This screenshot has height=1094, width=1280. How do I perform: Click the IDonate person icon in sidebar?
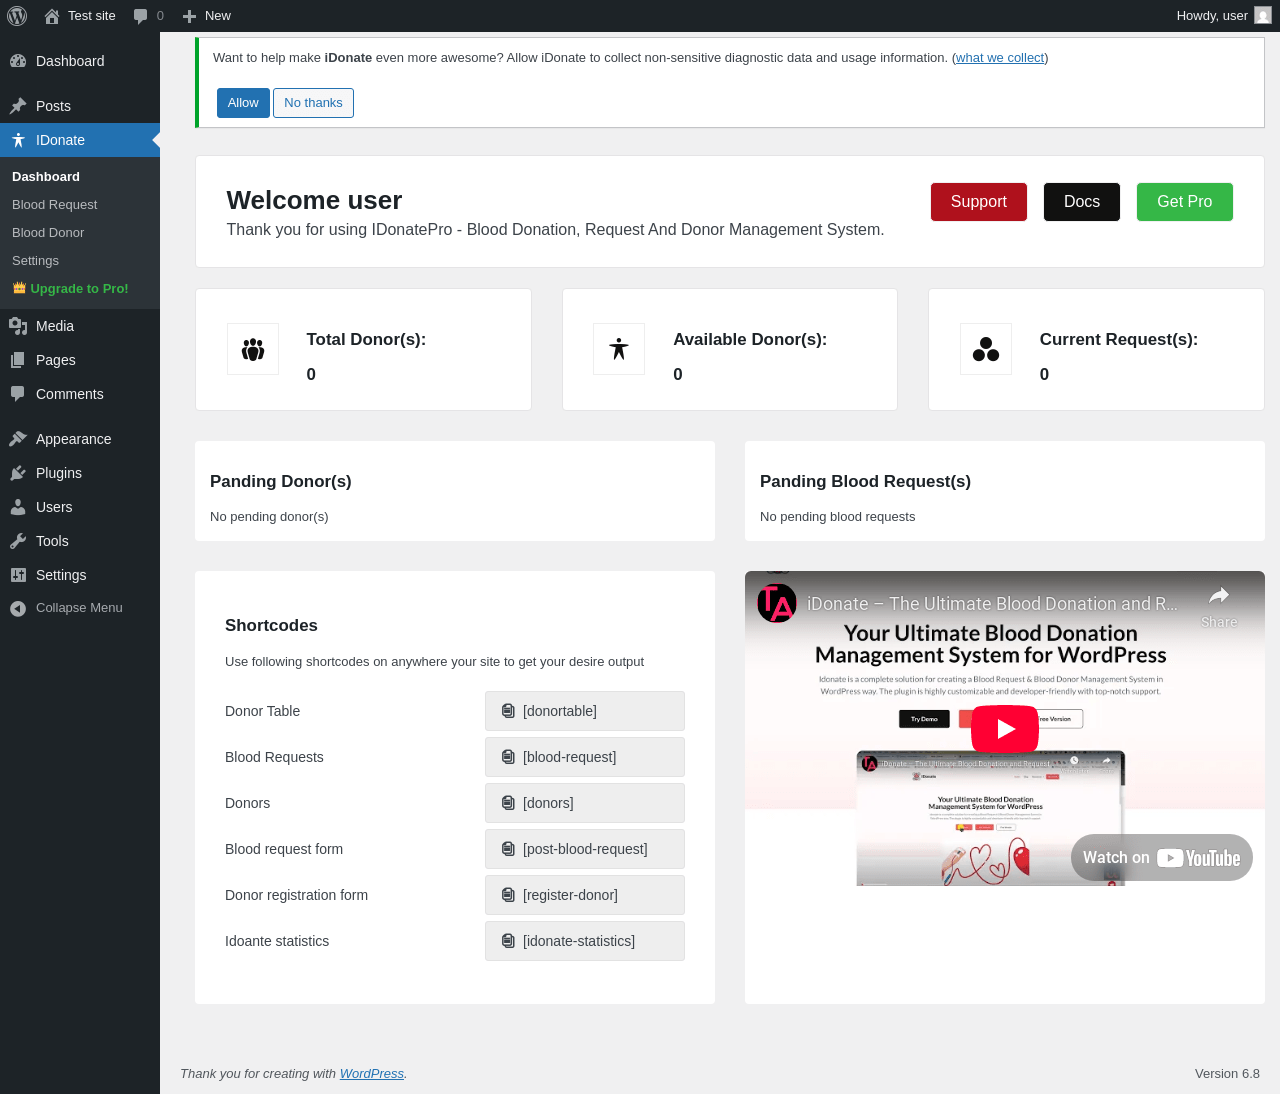(18, 140)
